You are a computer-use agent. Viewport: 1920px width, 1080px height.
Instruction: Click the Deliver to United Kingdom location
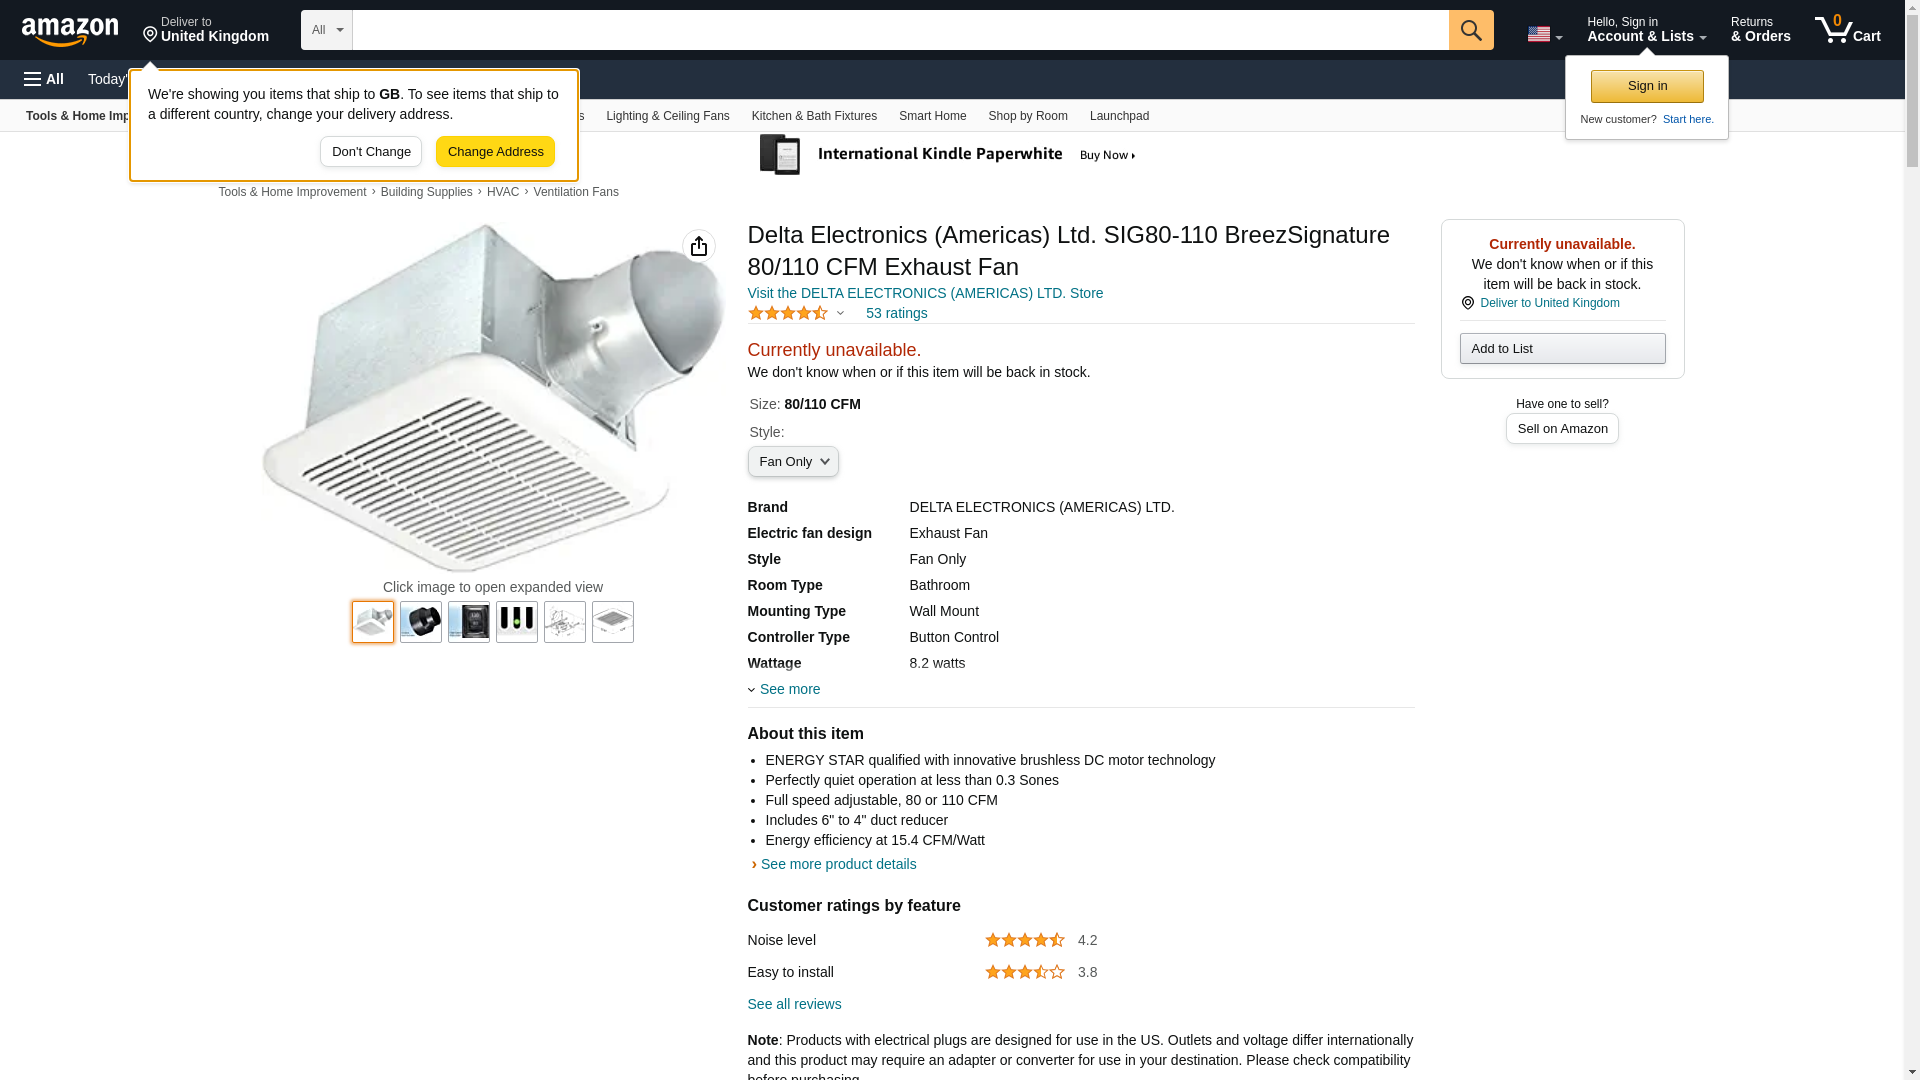click(x=206, y=30)
